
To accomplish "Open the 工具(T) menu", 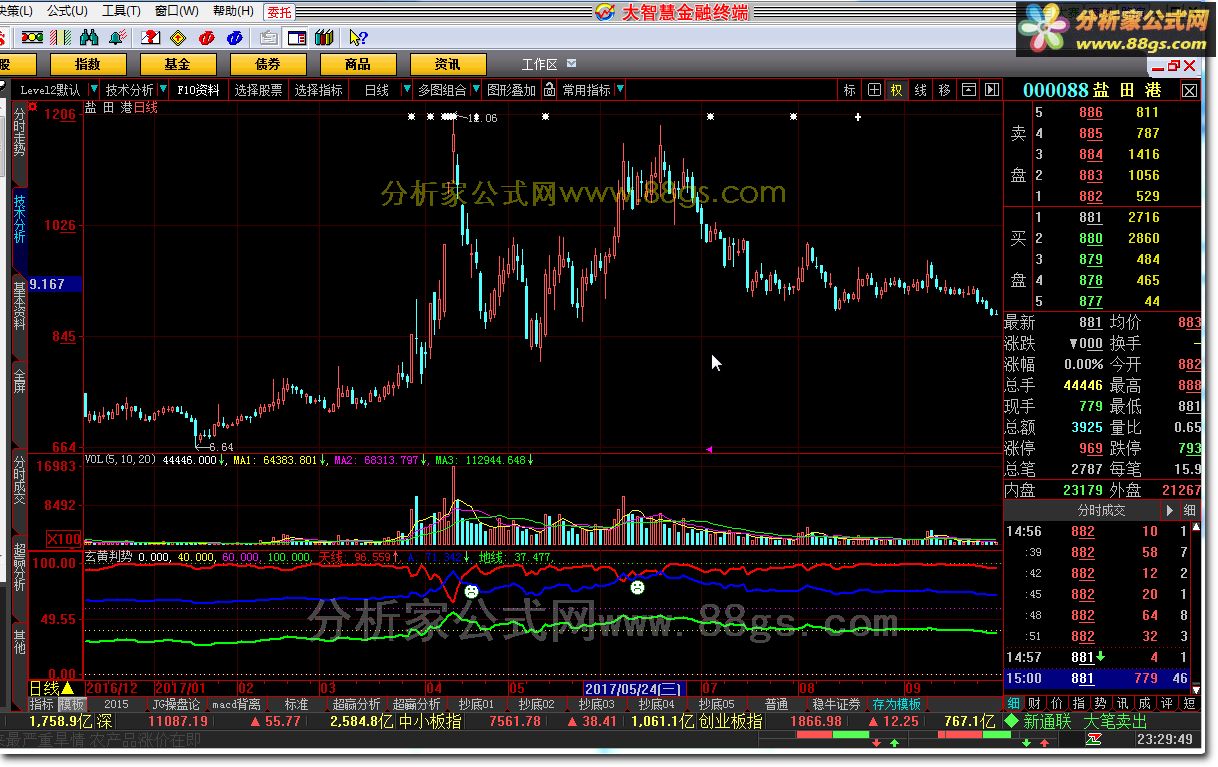I will (x=121, y=11).
